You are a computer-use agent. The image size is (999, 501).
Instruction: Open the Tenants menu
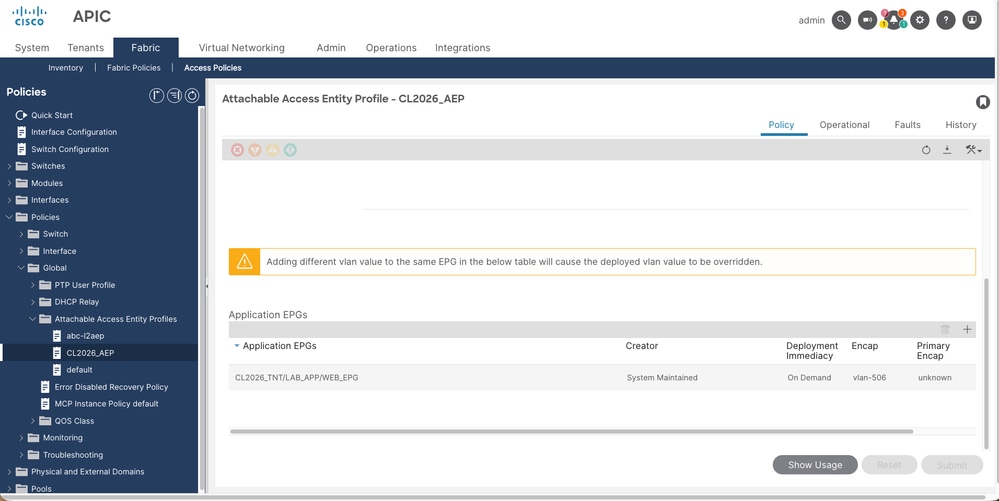(85, 48)
